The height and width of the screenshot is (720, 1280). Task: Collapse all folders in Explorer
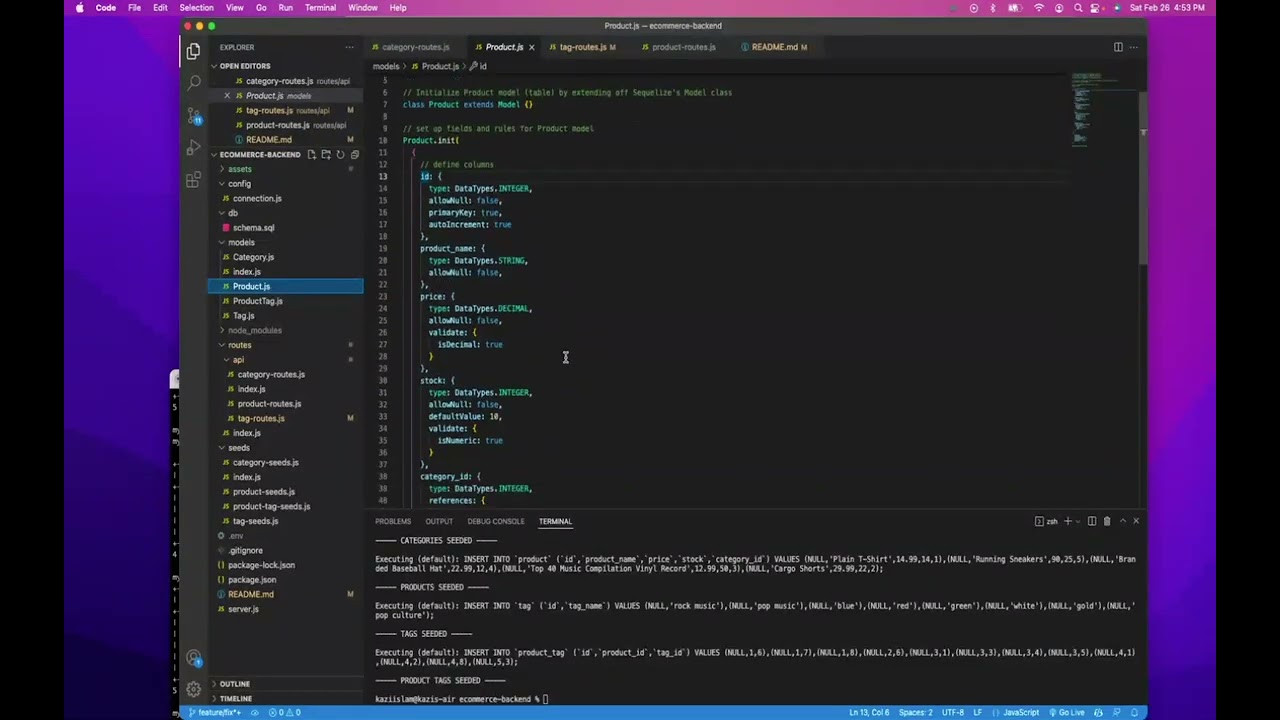(x=354, y=154)
